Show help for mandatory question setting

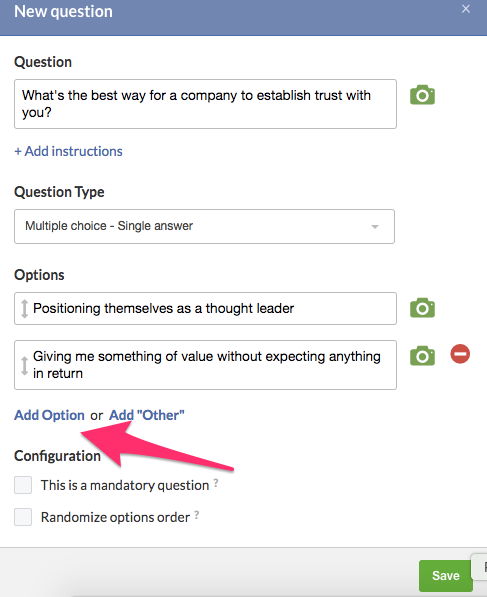(x=216, y=483)
